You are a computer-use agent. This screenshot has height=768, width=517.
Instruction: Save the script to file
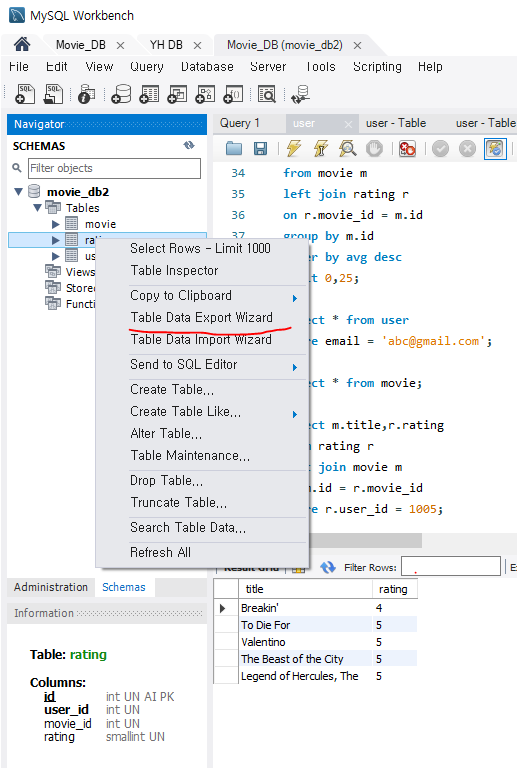click(x=260, y=148)
